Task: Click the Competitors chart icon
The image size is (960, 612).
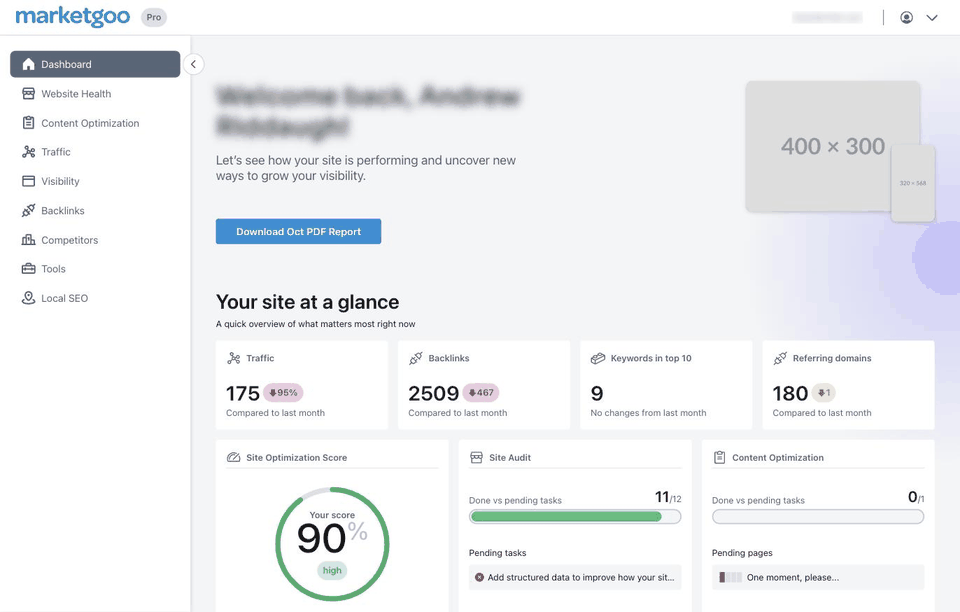Action: pos(28,240)
